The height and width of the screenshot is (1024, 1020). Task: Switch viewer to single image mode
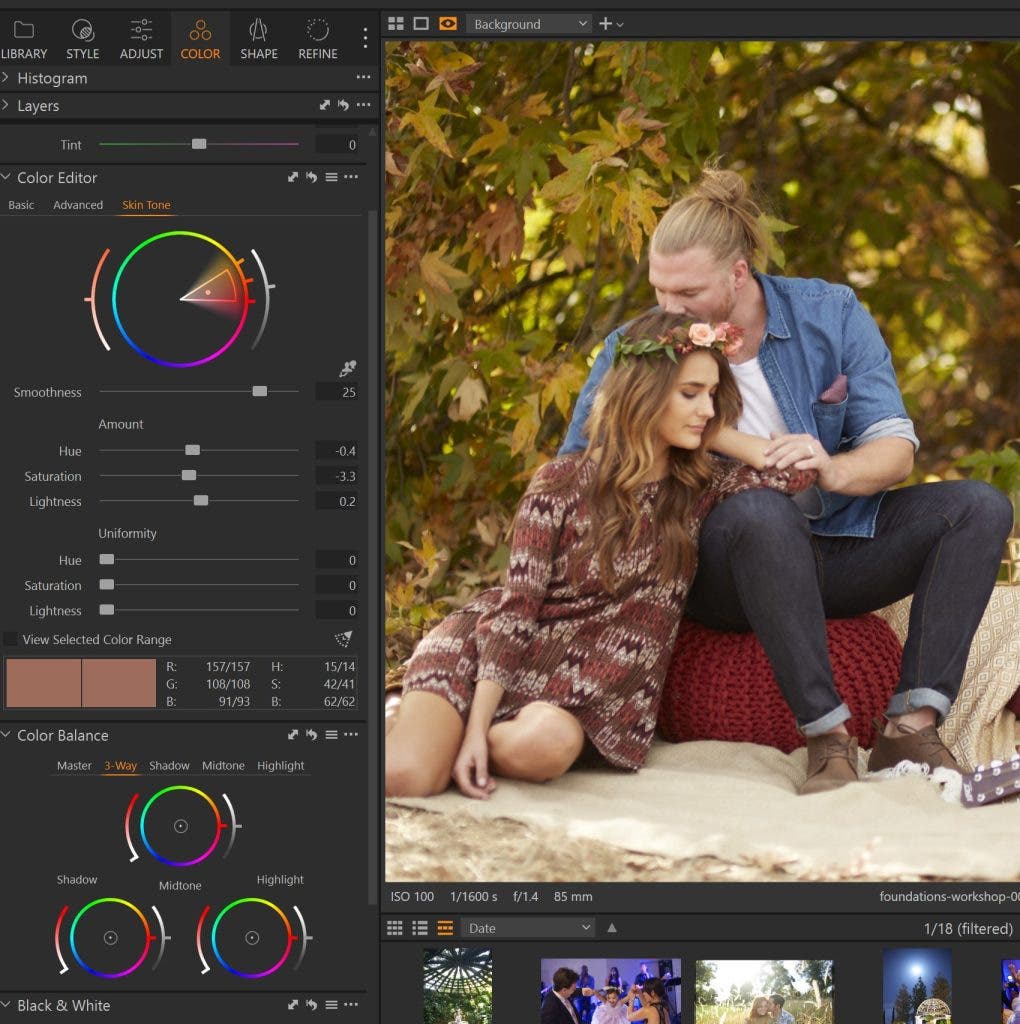(421, 24)
